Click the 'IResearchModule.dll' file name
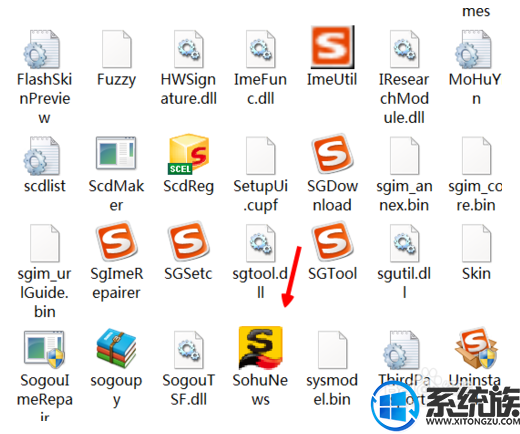Image resolution: width=520 pixels, height=434 pixels. (404, 99)
